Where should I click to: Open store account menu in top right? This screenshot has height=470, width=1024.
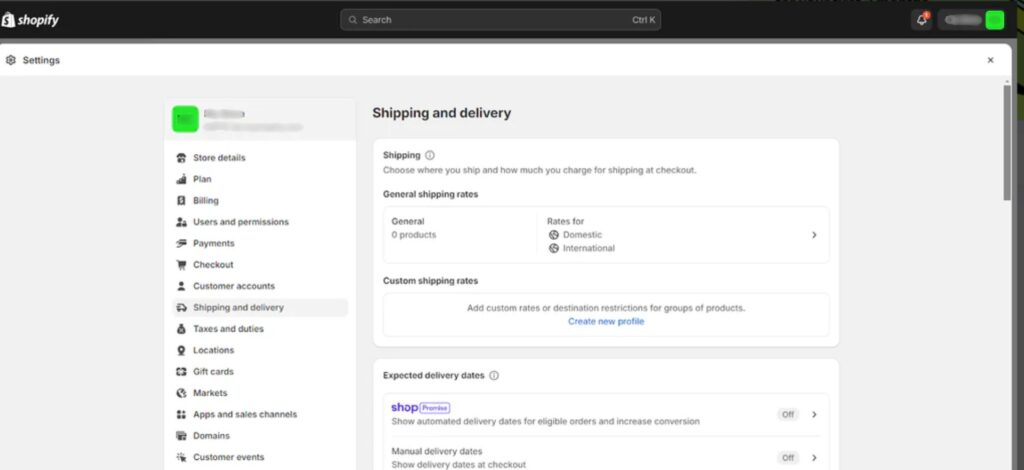[x=970, y=19]
